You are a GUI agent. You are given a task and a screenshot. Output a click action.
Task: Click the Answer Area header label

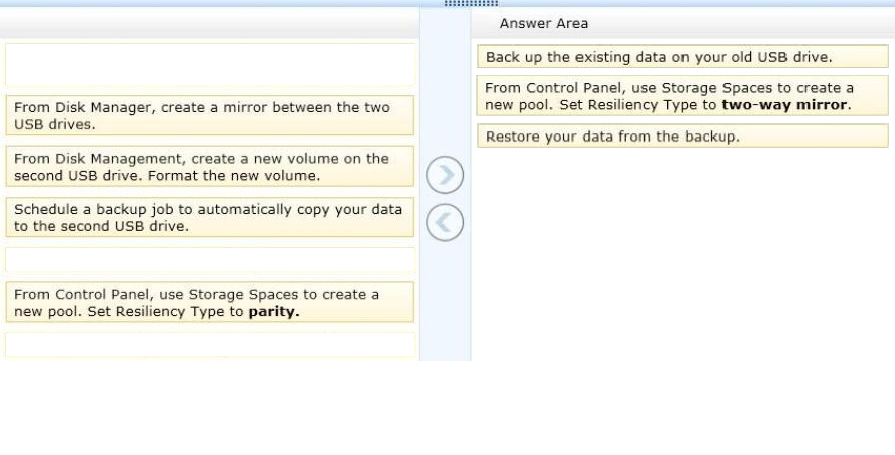coord(543,23)
